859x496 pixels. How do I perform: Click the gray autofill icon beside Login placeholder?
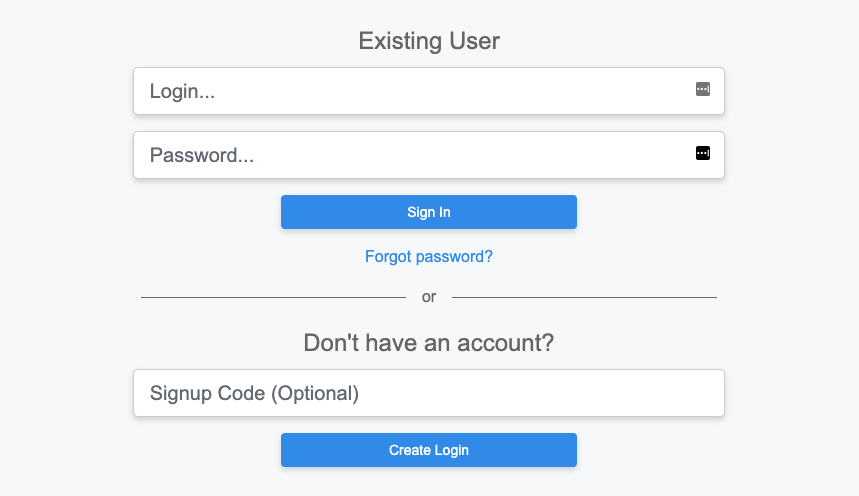click(703, 89)
